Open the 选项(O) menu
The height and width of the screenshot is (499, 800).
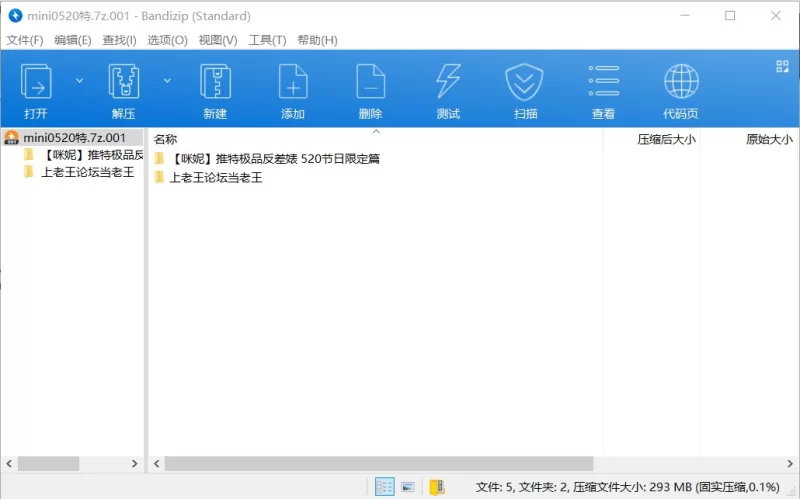click(x=167, y=40)
